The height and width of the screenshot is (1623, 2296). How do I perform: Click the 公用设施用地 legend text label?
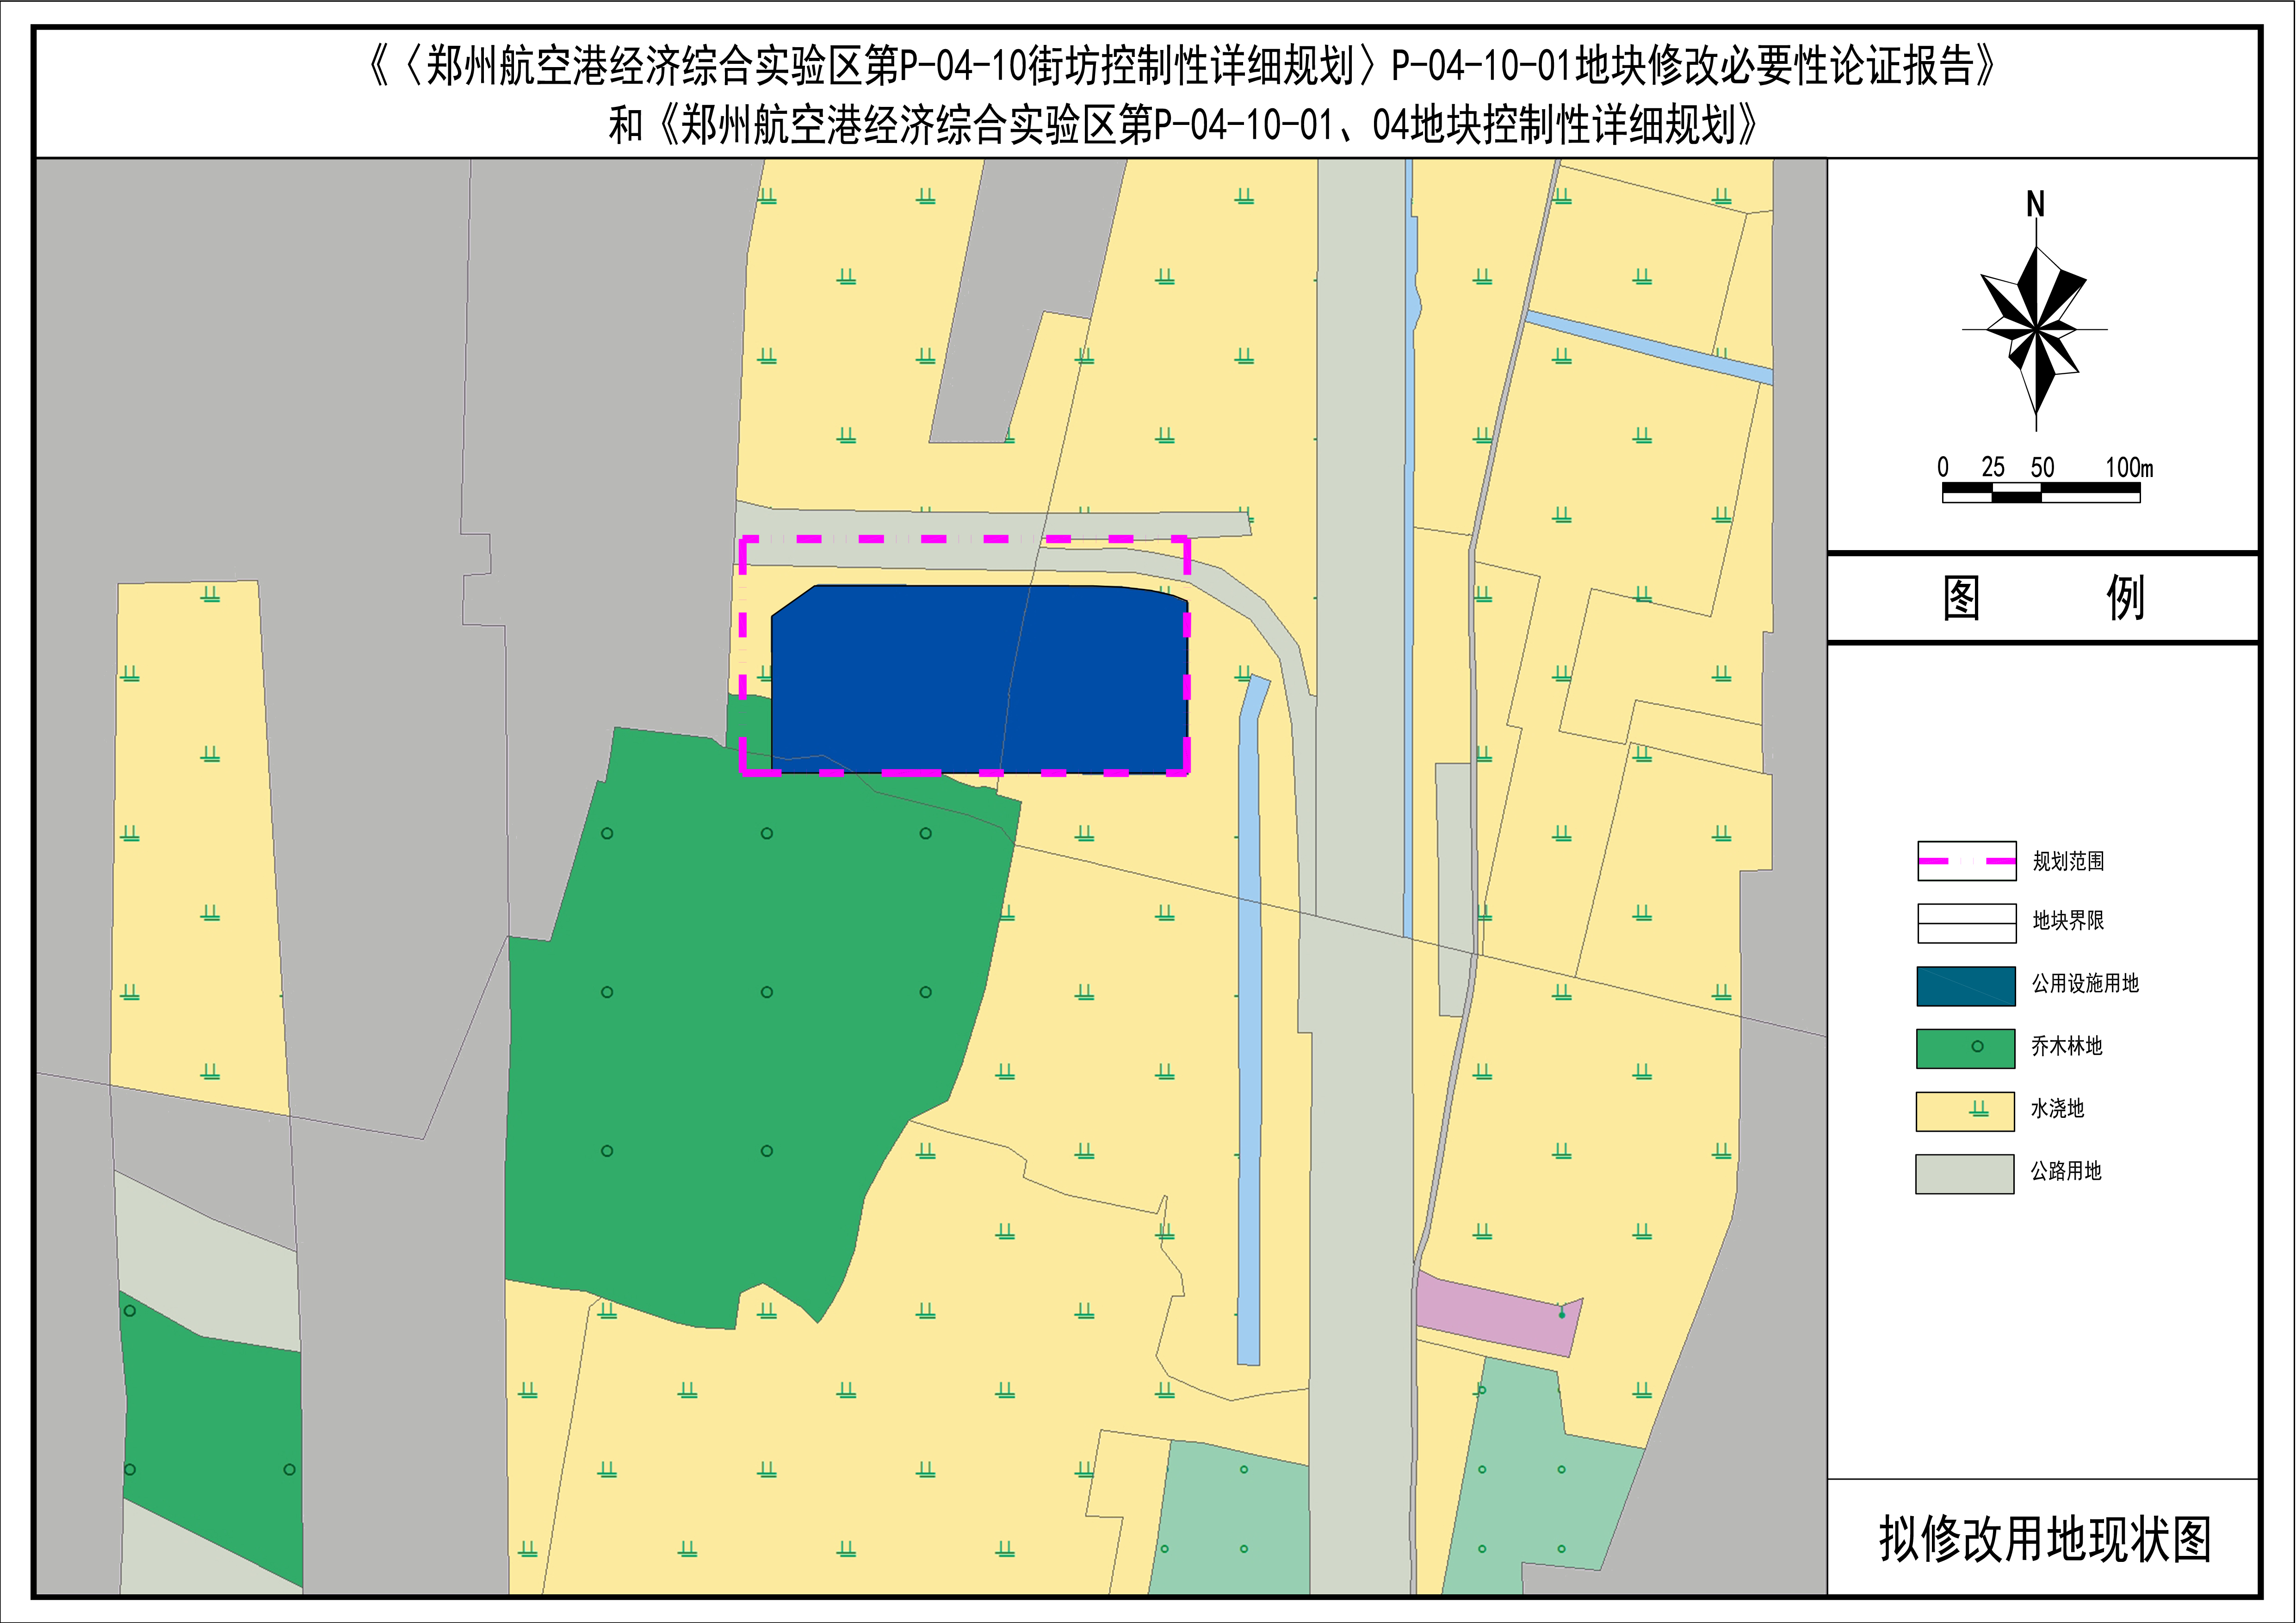click(2085, 984)
